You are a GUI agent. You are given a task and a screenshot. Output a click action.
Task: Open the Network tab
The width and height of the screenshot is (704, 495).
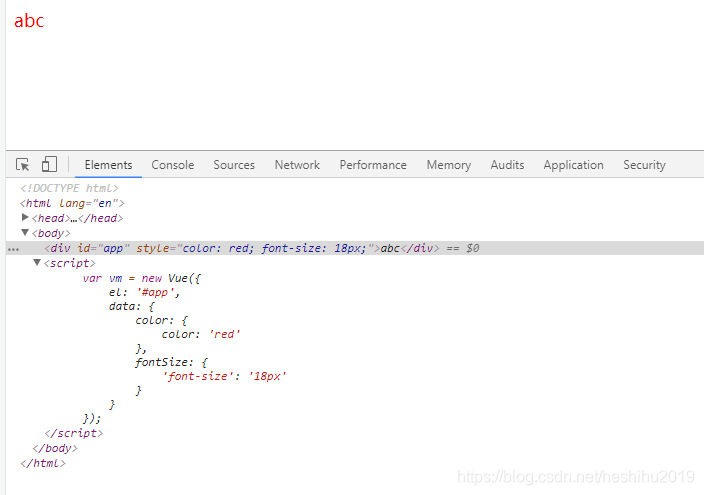[x=297, y=165]
